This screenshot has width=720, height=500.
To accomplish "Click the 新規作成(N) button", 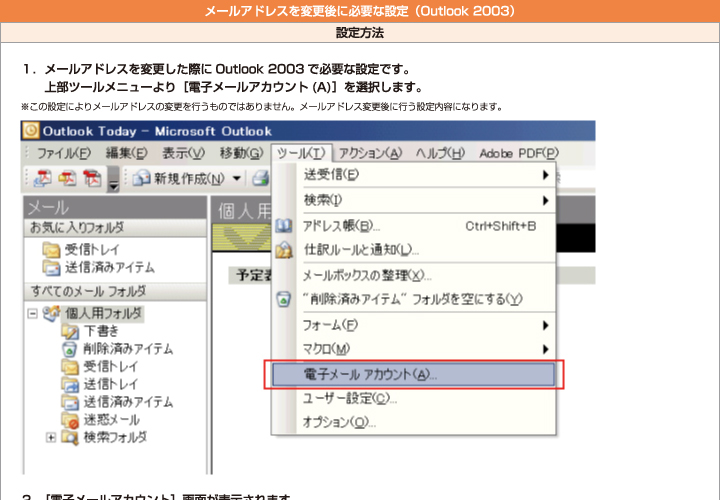I will tap(180, 178).
